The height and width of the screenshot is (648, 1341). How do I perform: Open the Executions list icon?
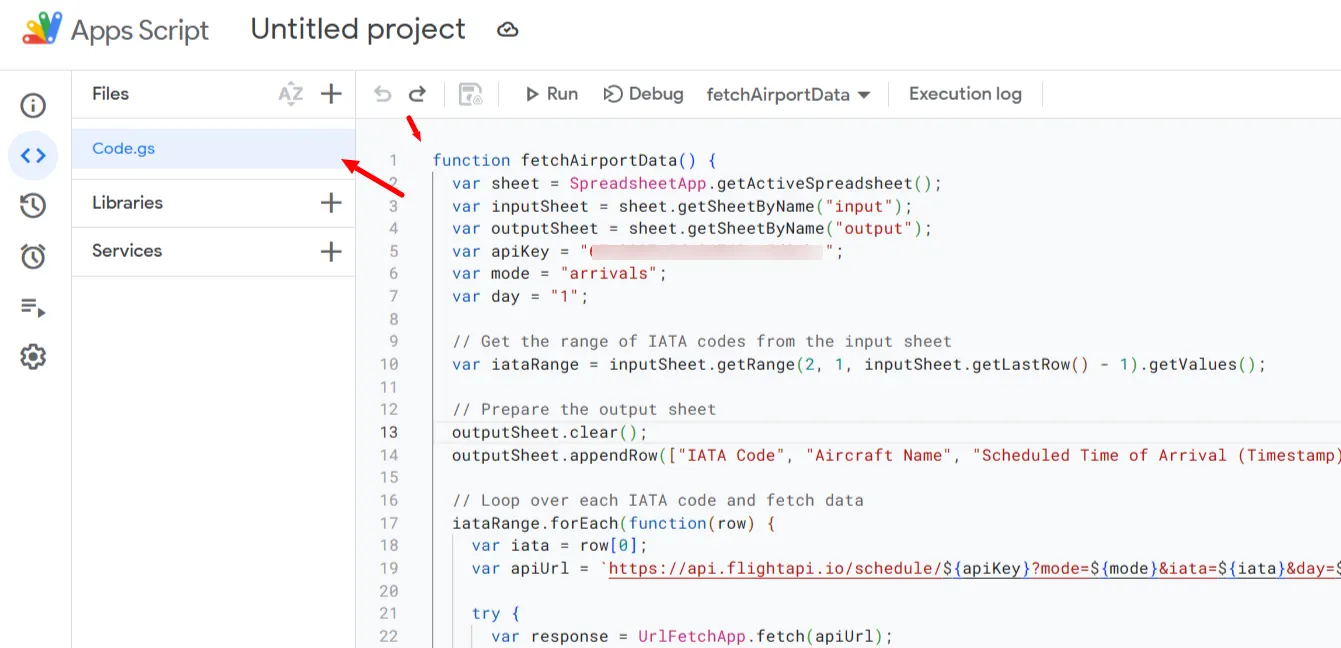coord(33,307)
